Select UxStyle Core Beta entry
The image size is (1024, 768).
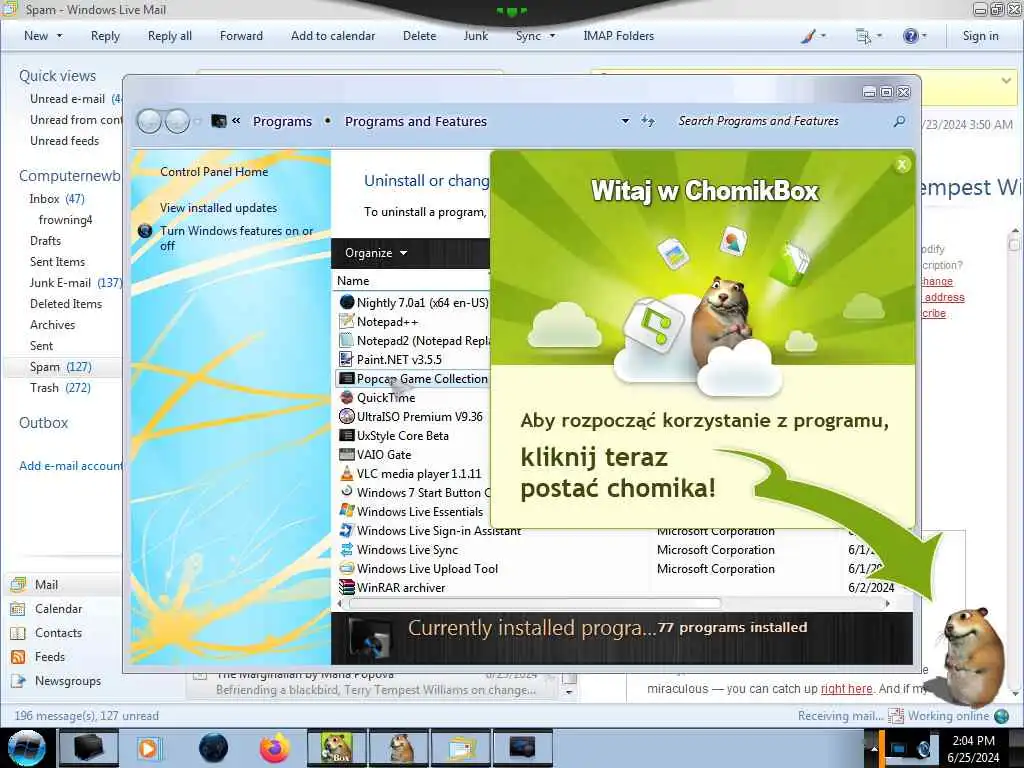403,436
